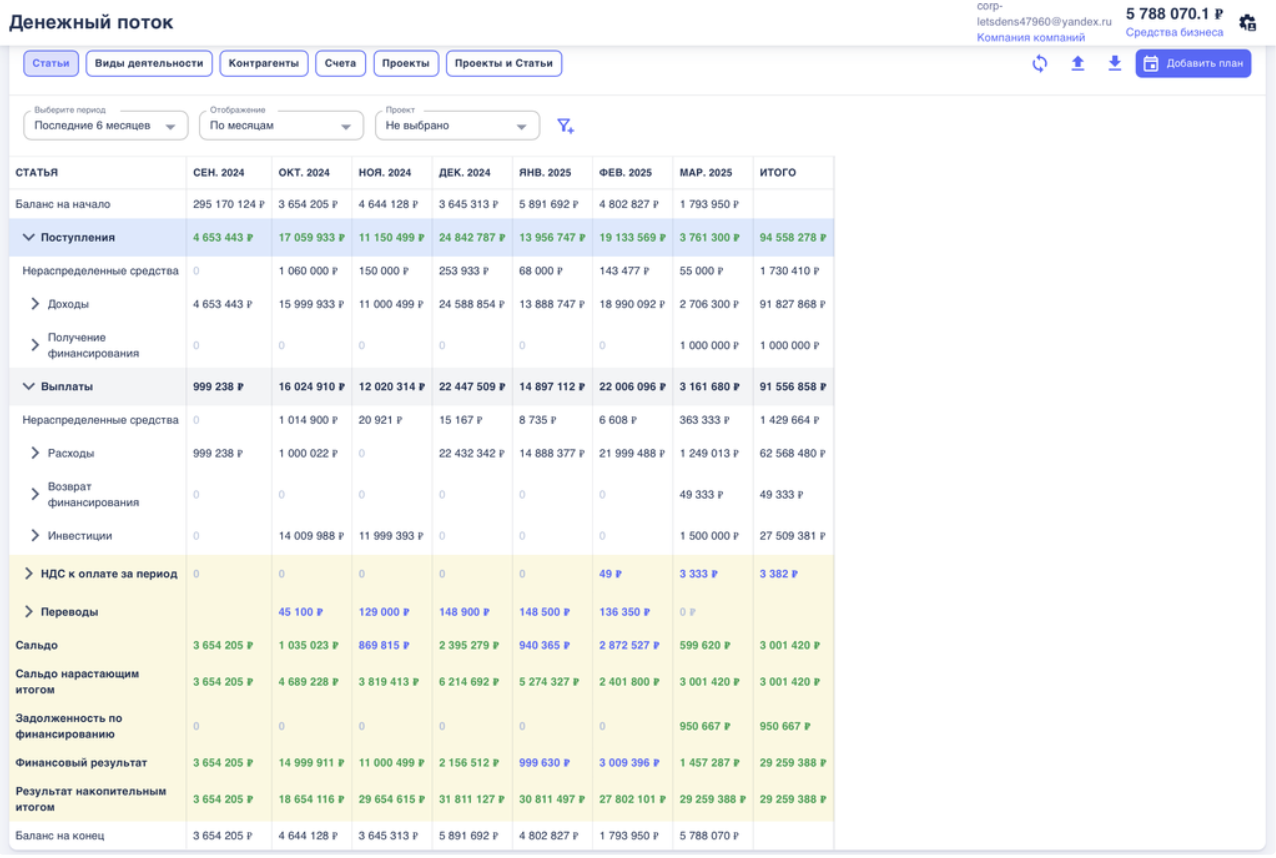This screenshot has width=1276, height=858.
Task: Expand the Доходы row
Action: point(35,304)
